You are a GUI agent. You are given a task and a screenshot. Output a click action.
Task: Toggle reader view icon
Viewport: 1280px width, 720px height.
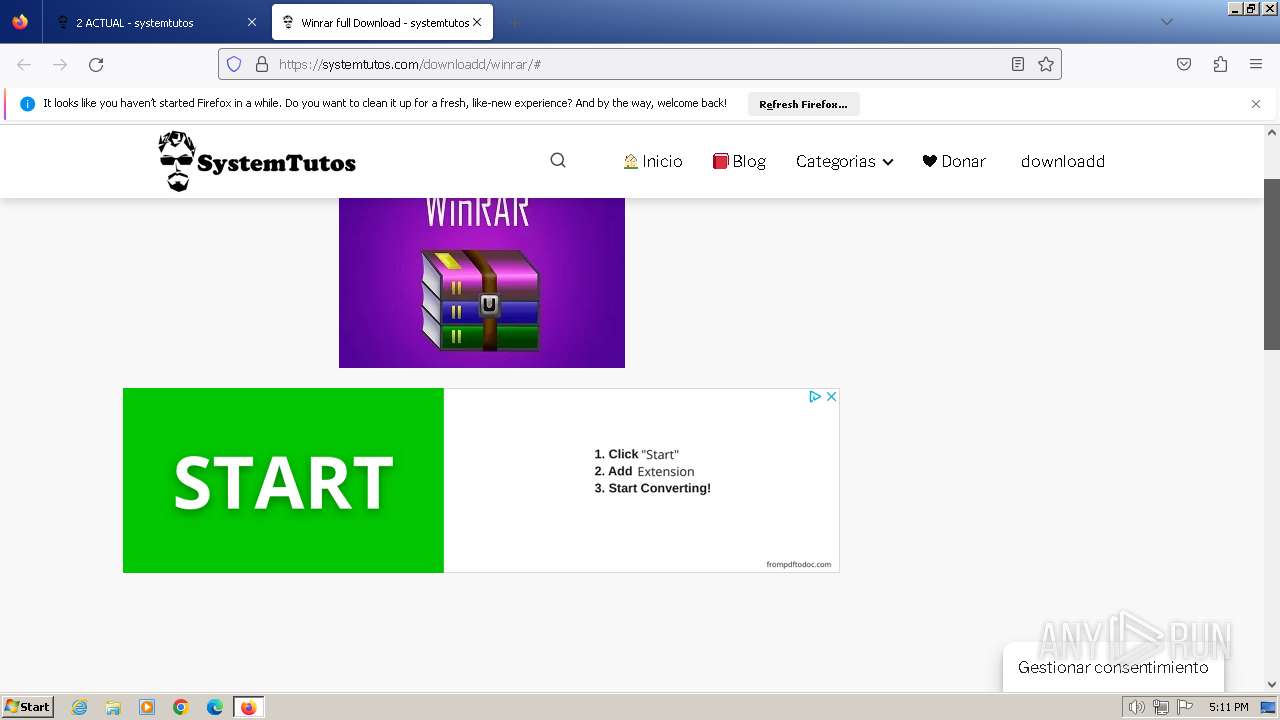pyautogui.click(x=1018, y=64)
